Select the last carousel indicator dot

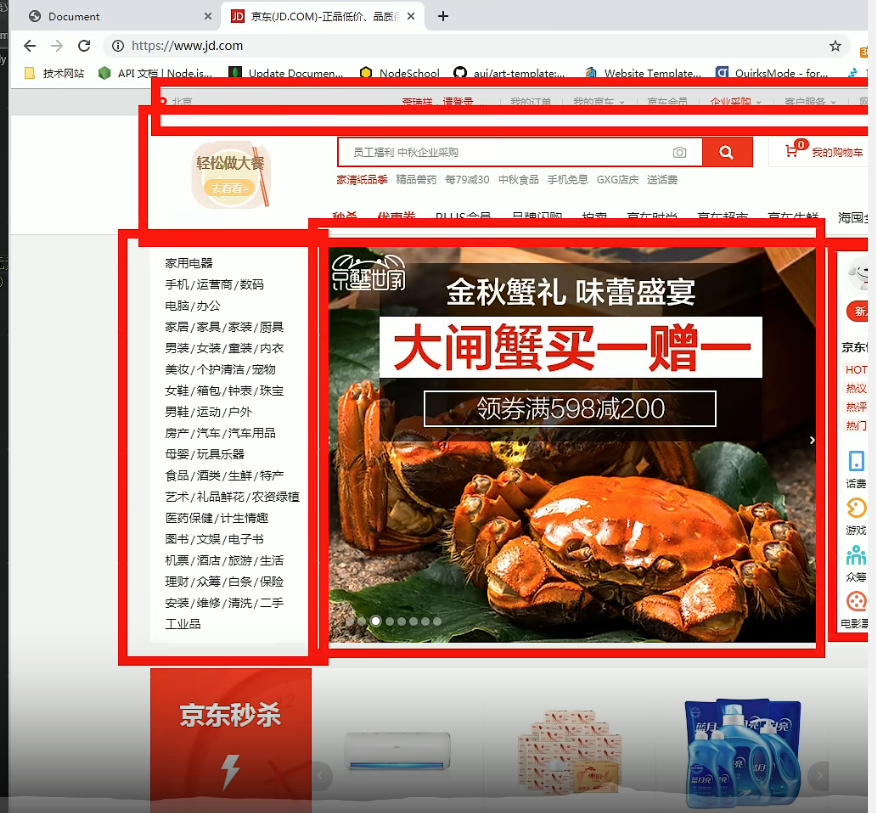(437, 621)
